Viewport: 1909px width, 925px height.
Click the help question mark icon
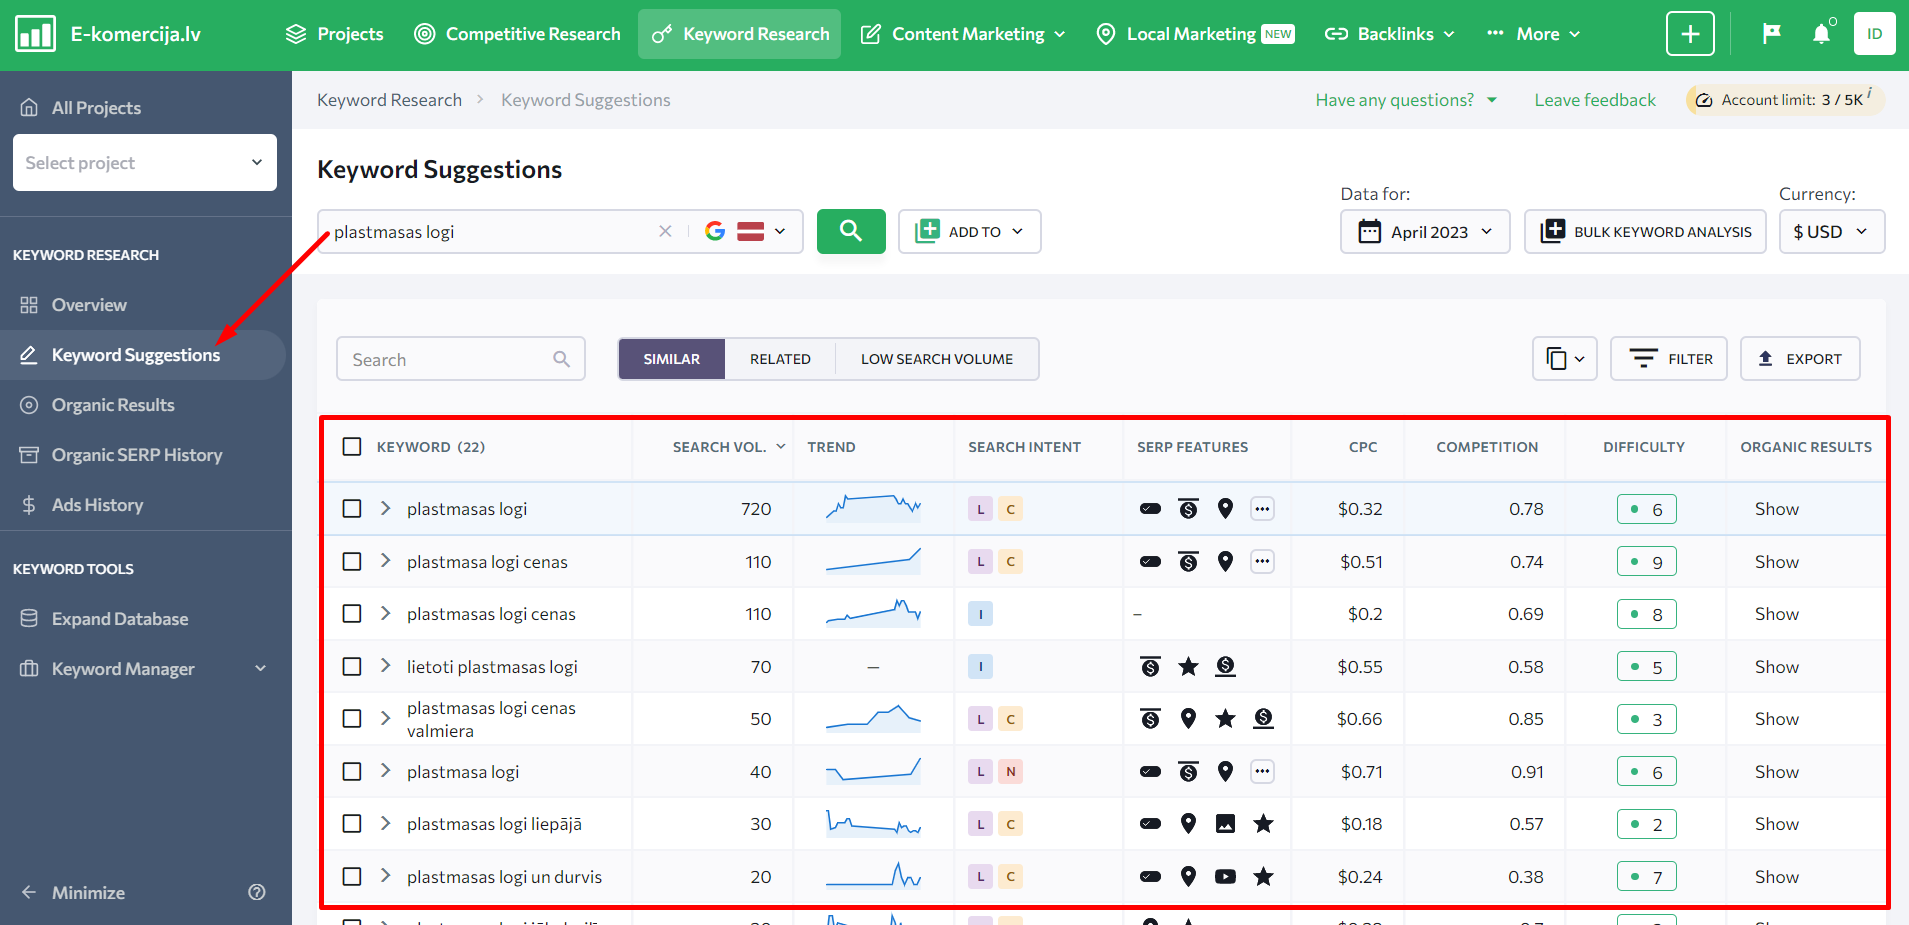pos(257,892)
